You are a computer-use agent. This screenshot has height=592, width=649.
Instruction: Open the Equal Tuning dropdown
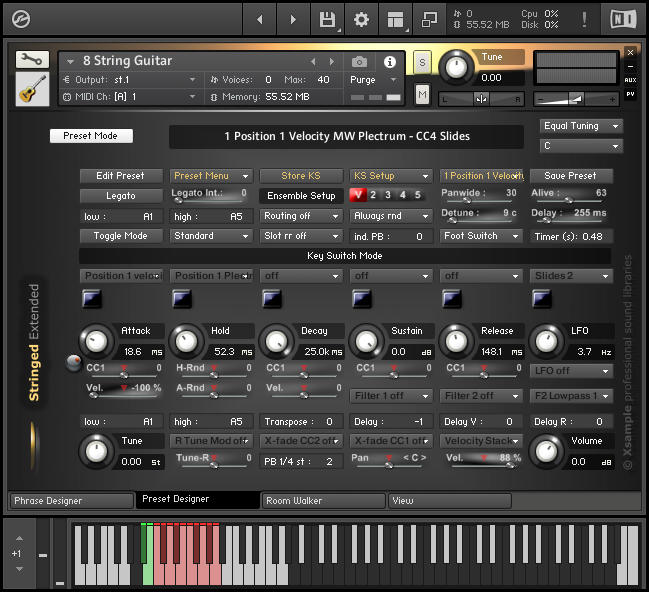tap(581, 126)
